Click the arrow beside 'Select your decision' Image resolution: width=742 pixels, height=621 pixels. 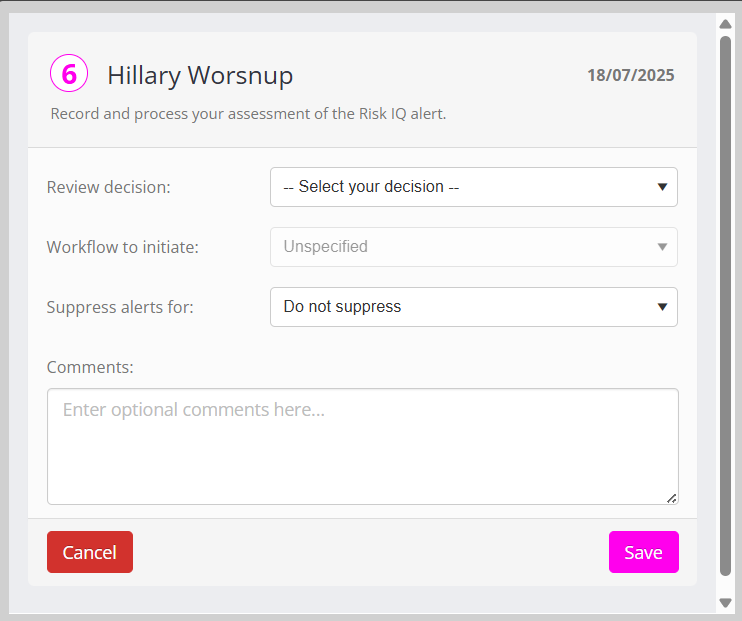click(662, 187)
